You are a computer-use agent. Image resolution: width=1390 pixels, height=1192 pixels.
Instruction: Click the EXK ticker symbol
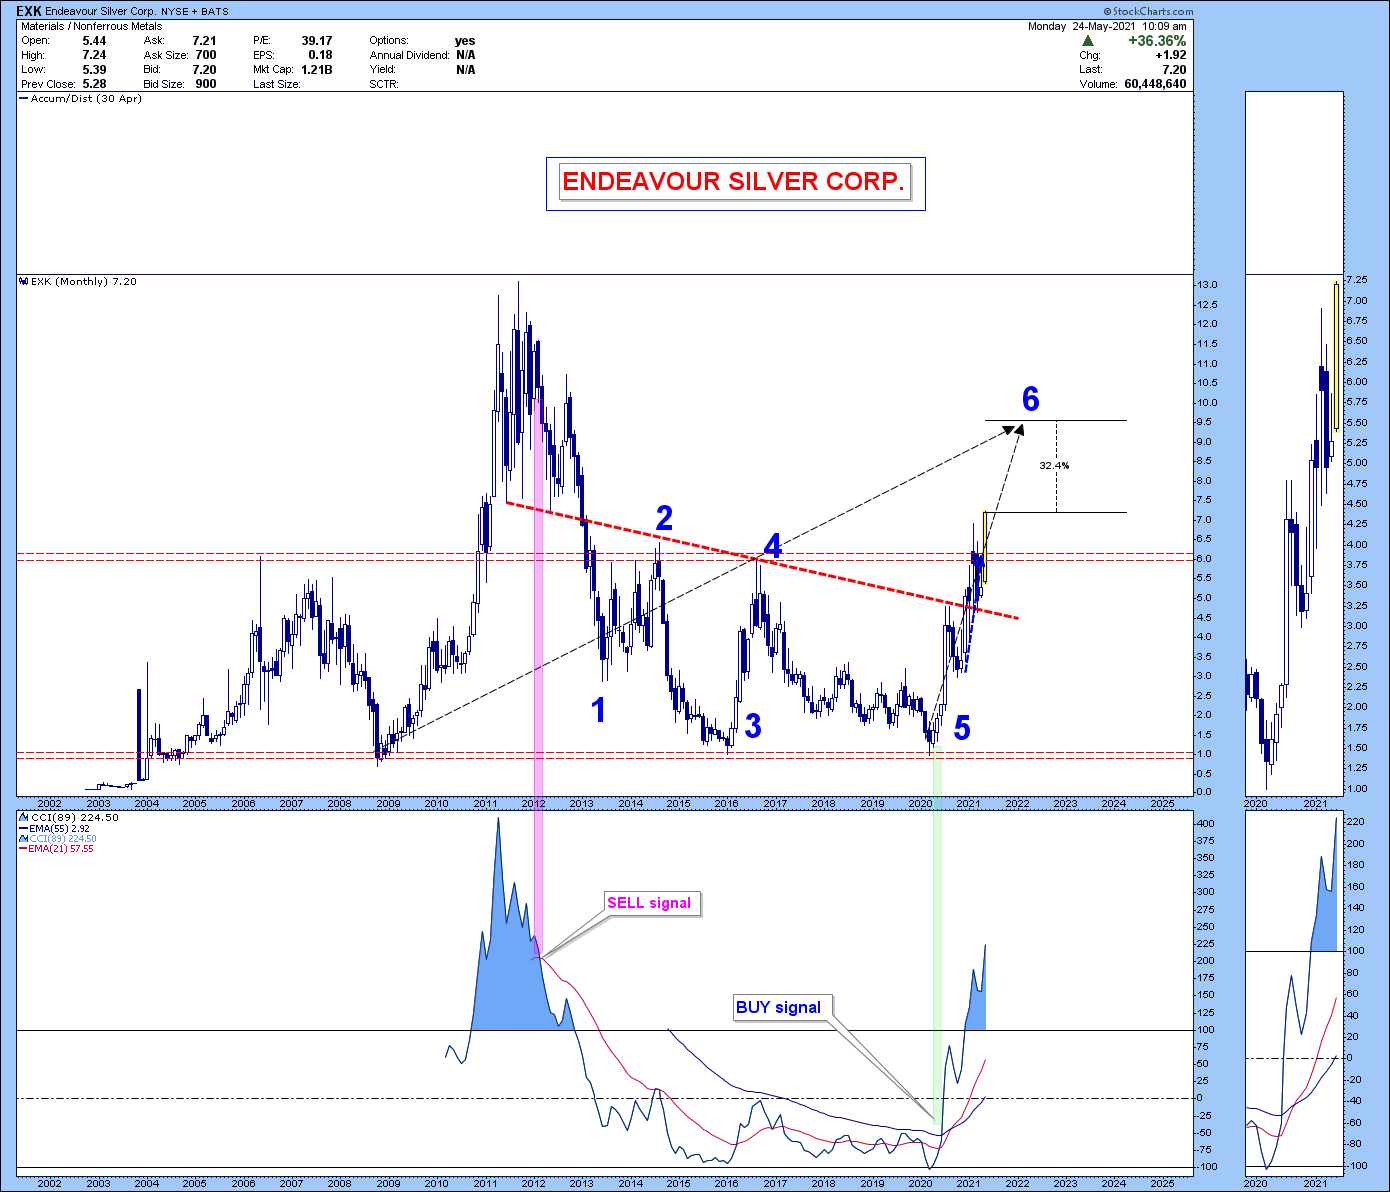[x=29, y=11]
